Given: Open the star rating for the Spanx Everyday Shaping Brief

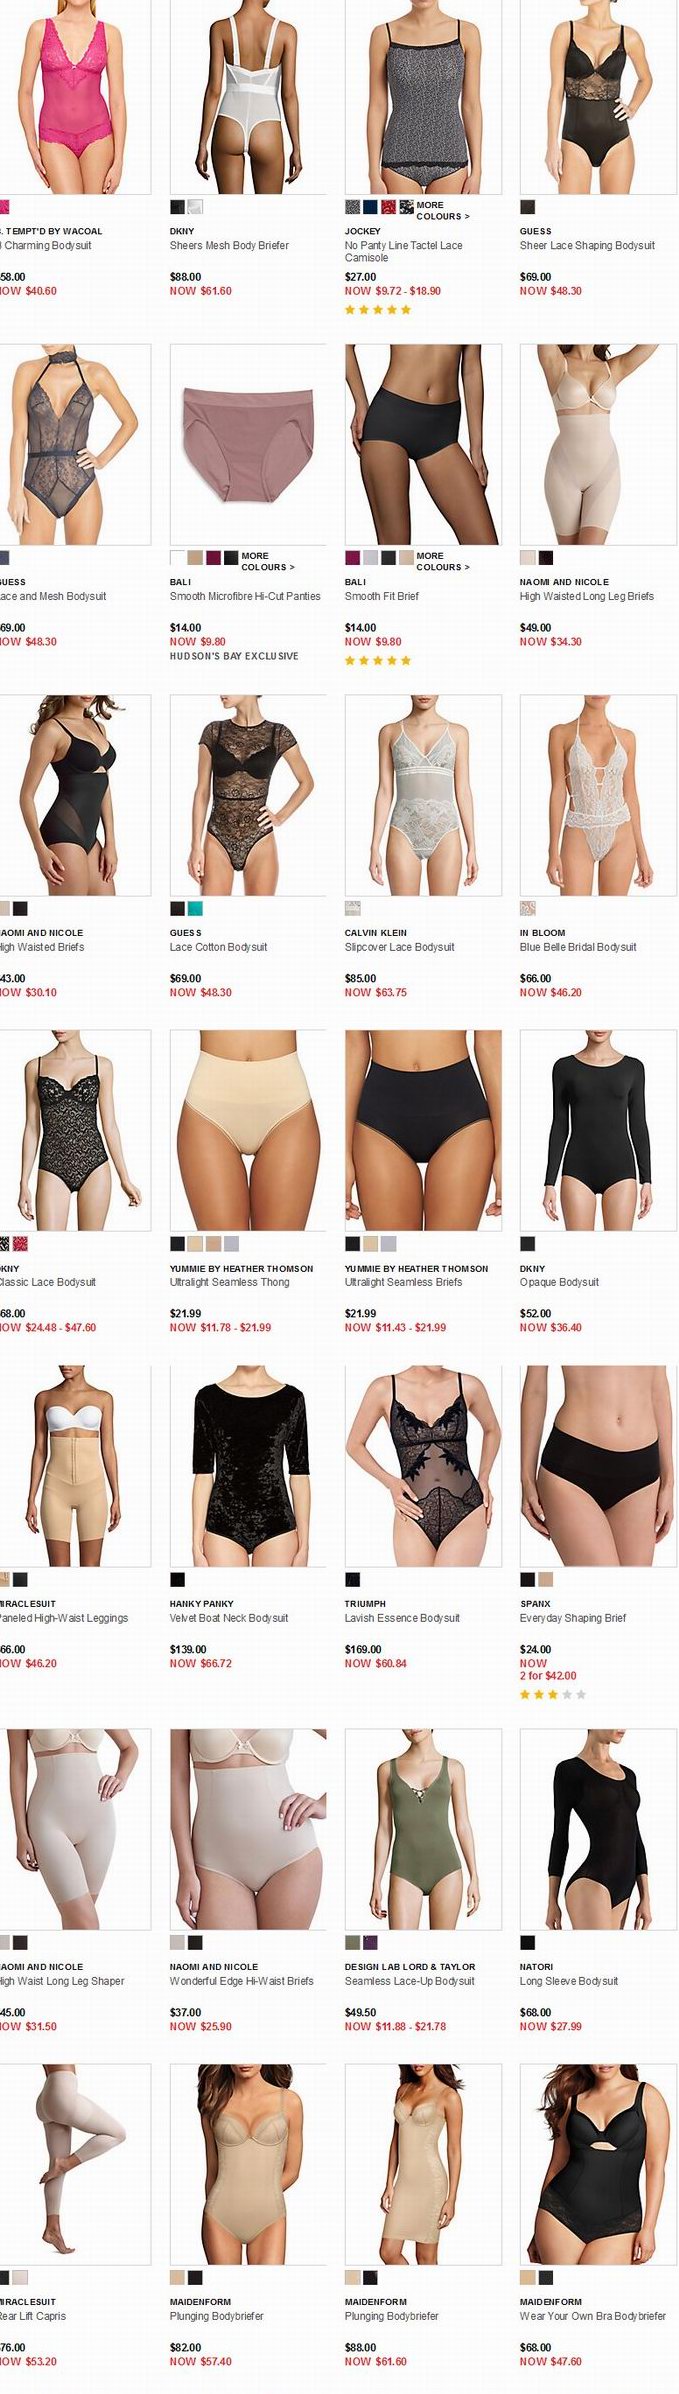Looking at the screenshot, I should [x=552, y=1694].
